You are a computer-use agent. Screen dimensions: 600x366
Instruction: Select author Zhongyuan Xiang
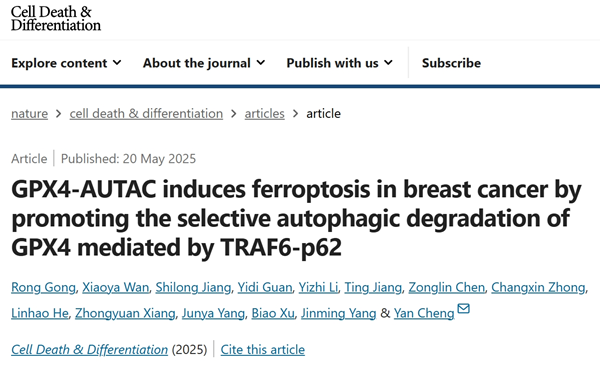click(125, 313)
